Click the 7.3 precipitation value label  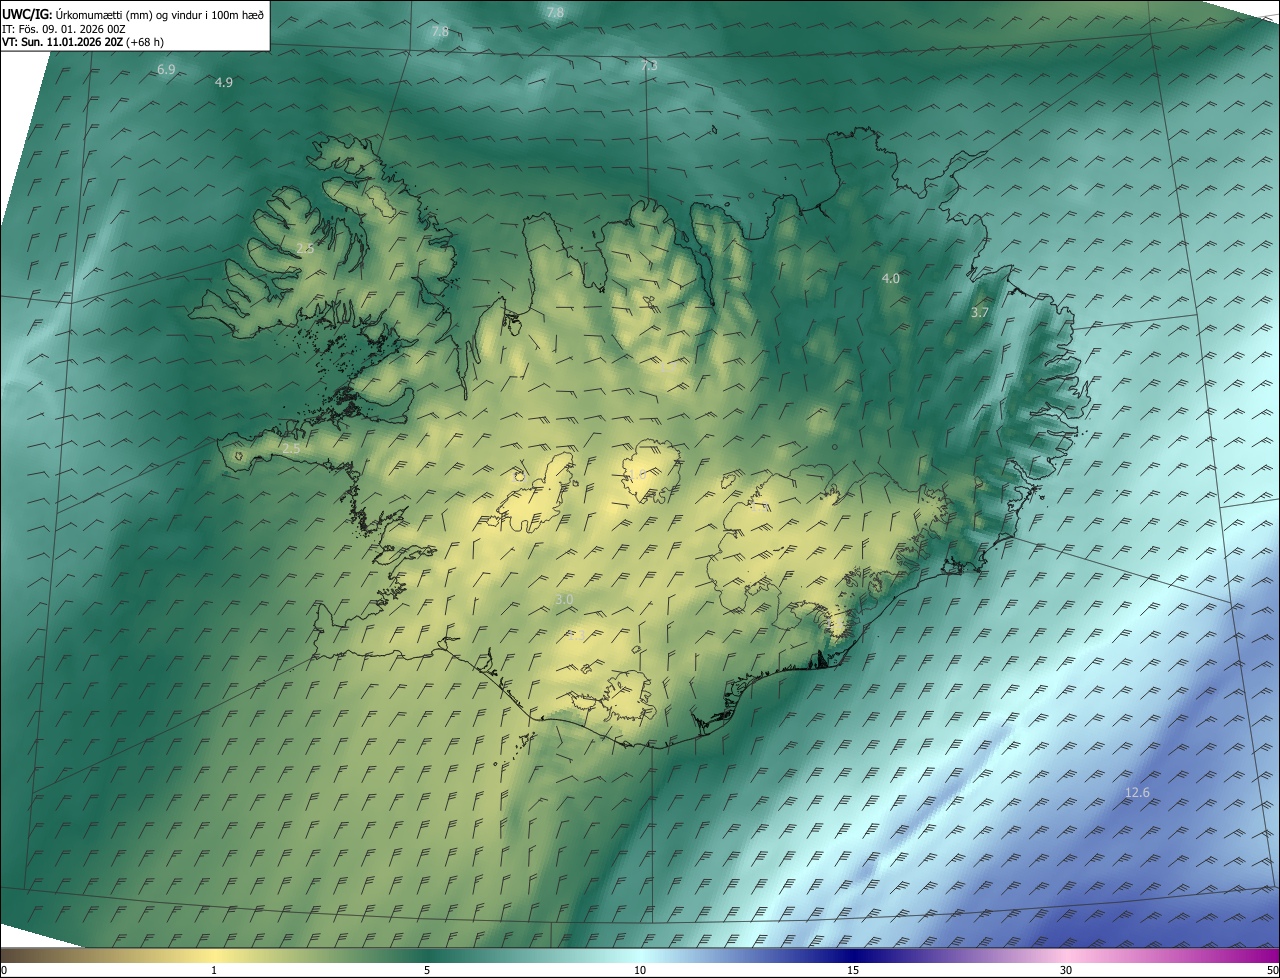point(648,65)
